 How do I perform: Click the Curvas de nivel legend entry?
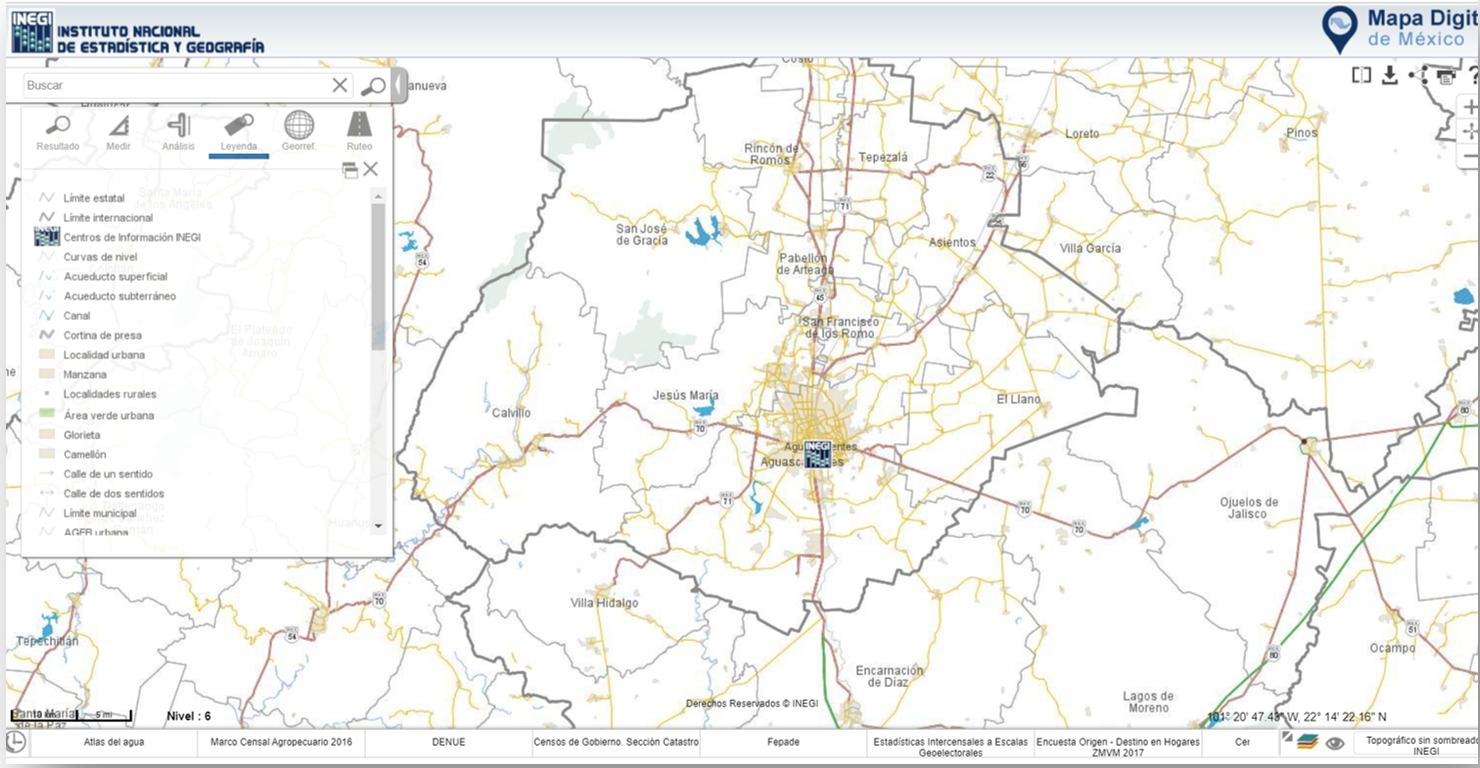coord(100,257)
